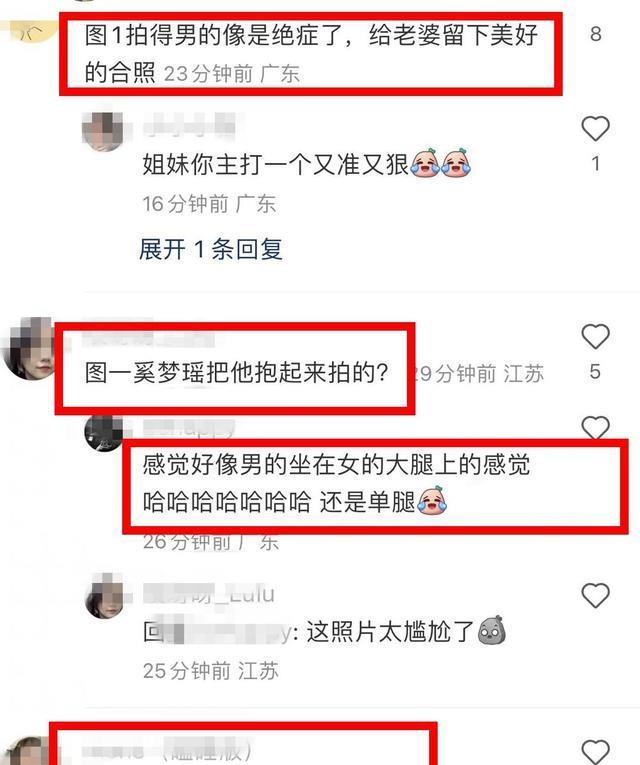The height and width of the screenshot is (765, 640).
Task: Like the 这照片太尴尬了 reply
Action: (x=595, y=596)
